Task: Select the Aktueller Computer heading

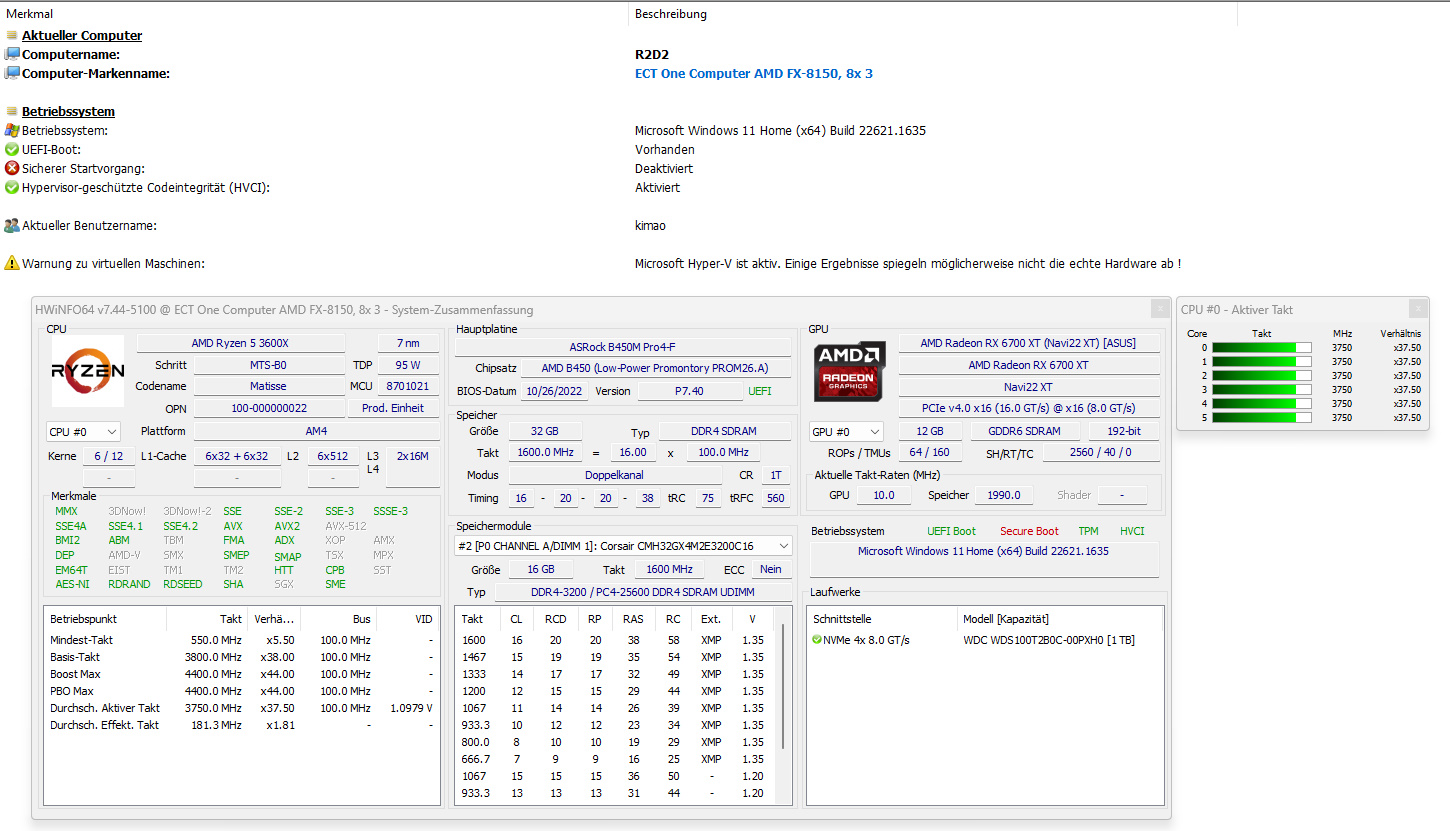Action: 82,35
